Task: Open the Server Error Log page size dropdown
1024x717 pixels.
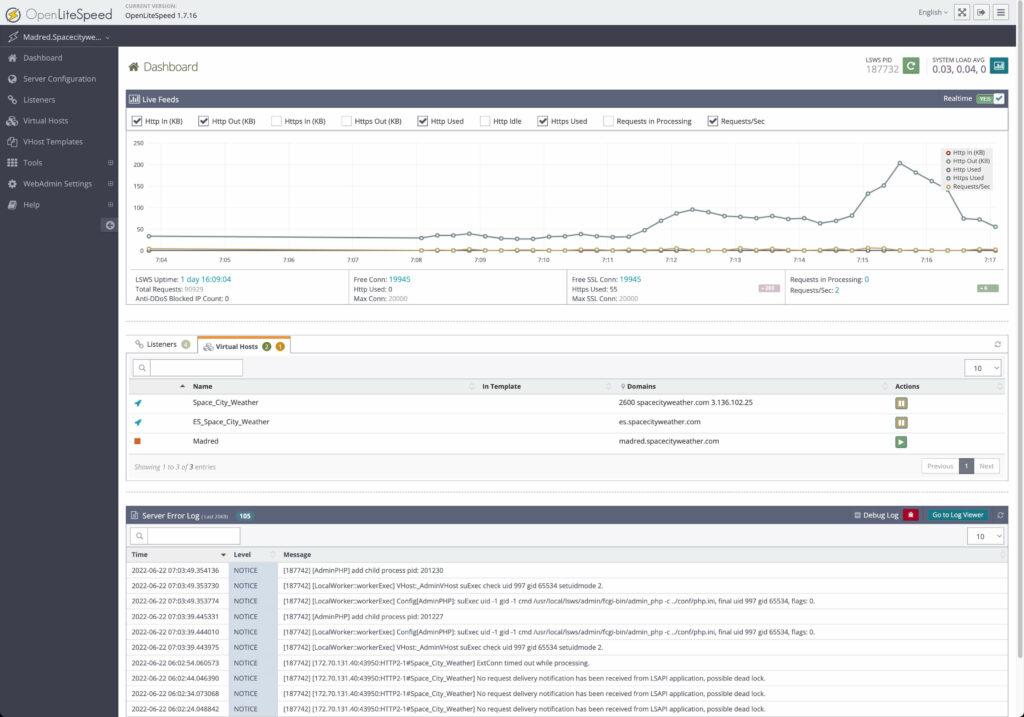Action: (x=985, y=536)
